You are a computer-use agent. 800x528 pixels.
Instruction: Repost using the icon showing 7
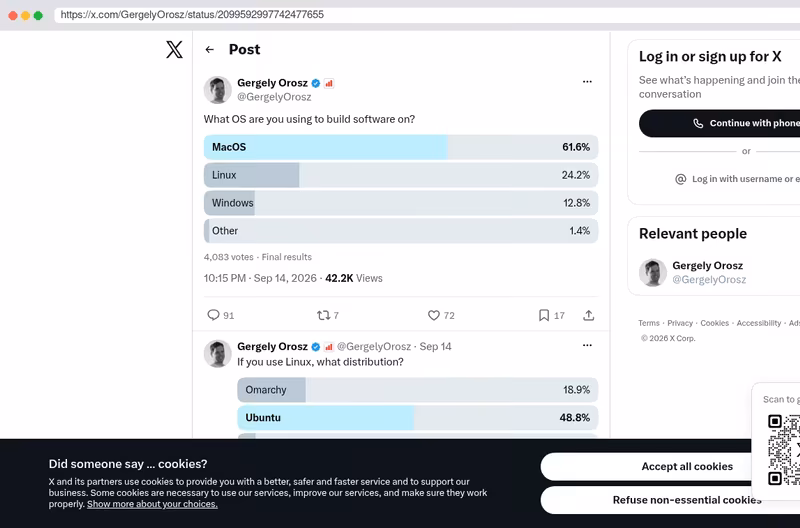coord(323,315)
